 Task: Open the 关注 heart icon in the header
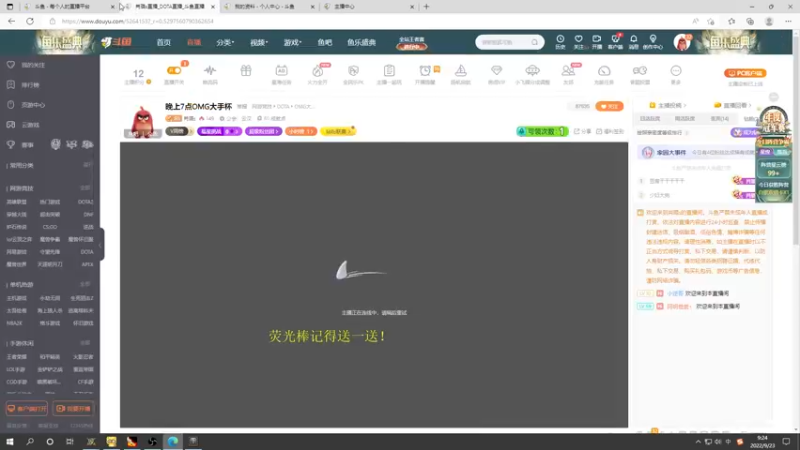click(x=578, y=42)
